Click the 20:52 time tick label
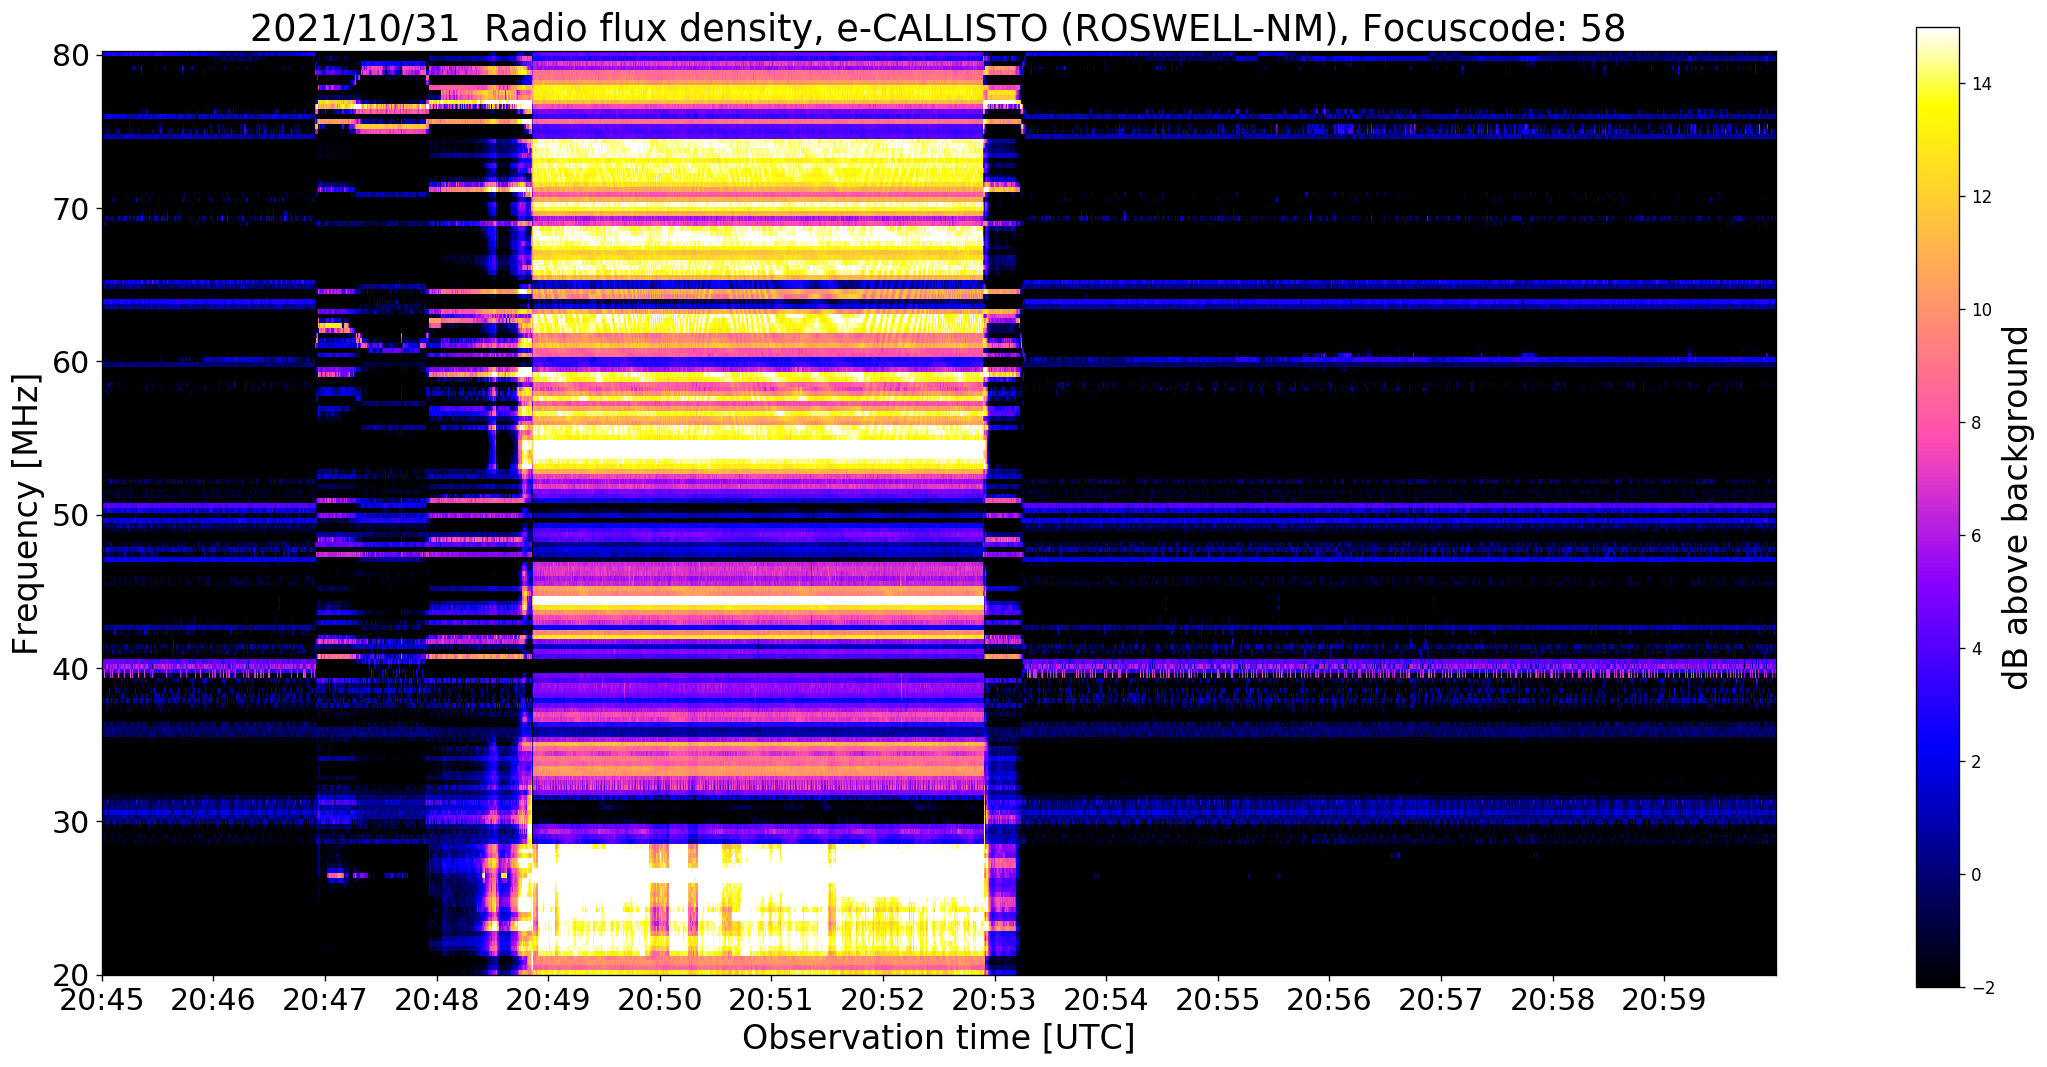 pos(883,999)
